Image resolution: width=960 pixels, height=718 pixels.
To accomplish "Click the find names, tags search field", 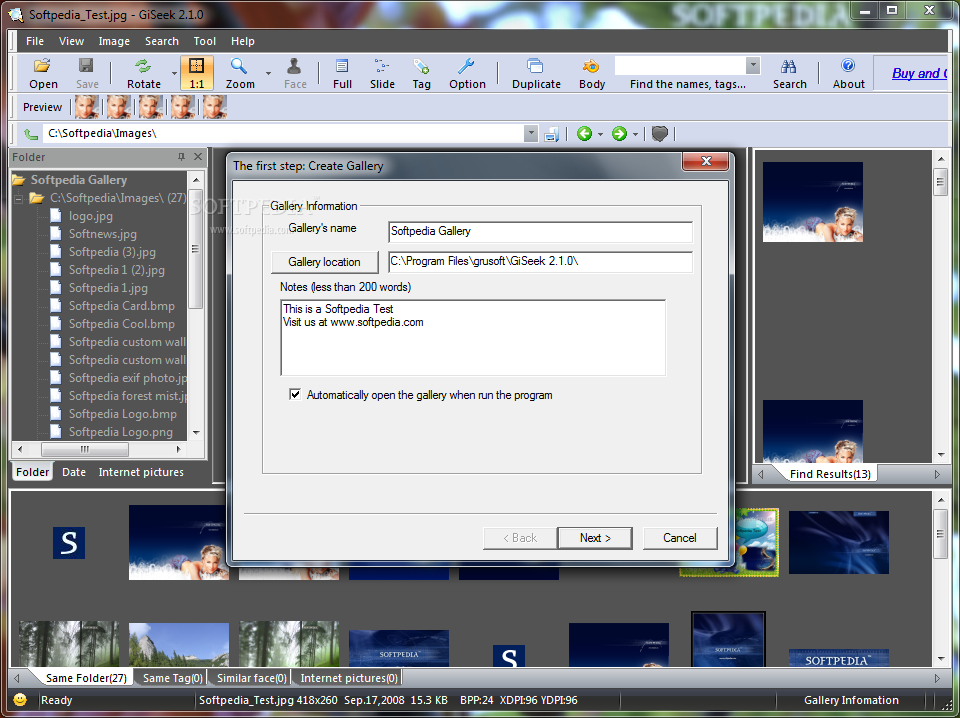I will coord(680,65).
